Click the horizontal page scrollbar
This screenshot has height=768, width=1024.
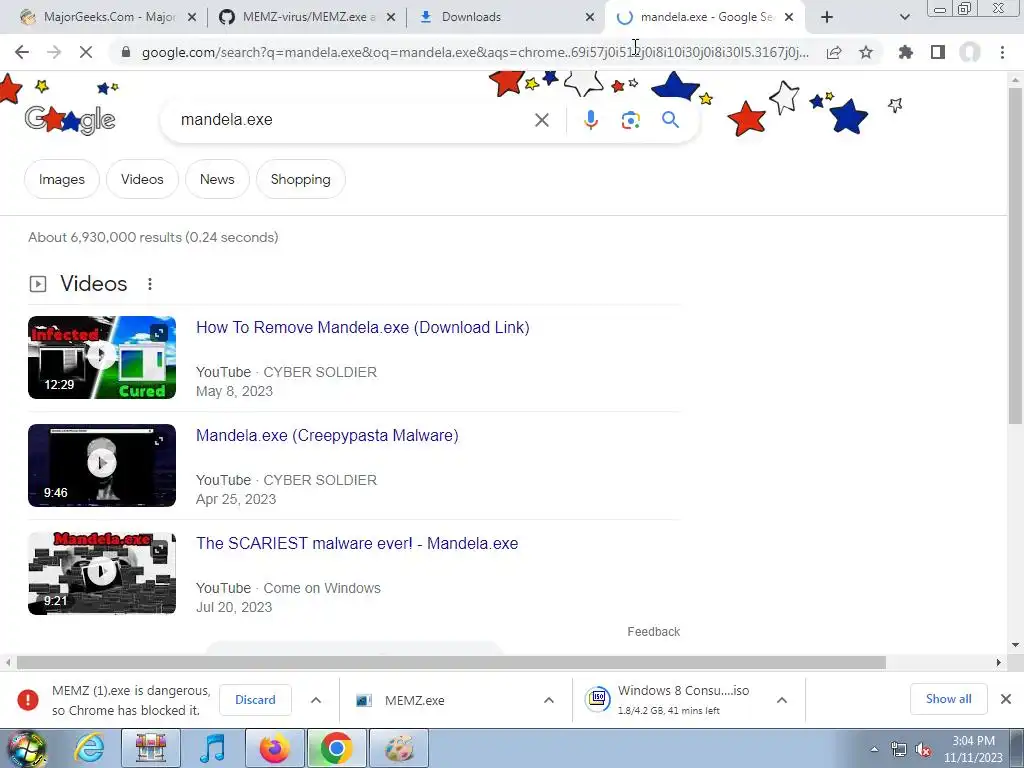tap(451, 663)
